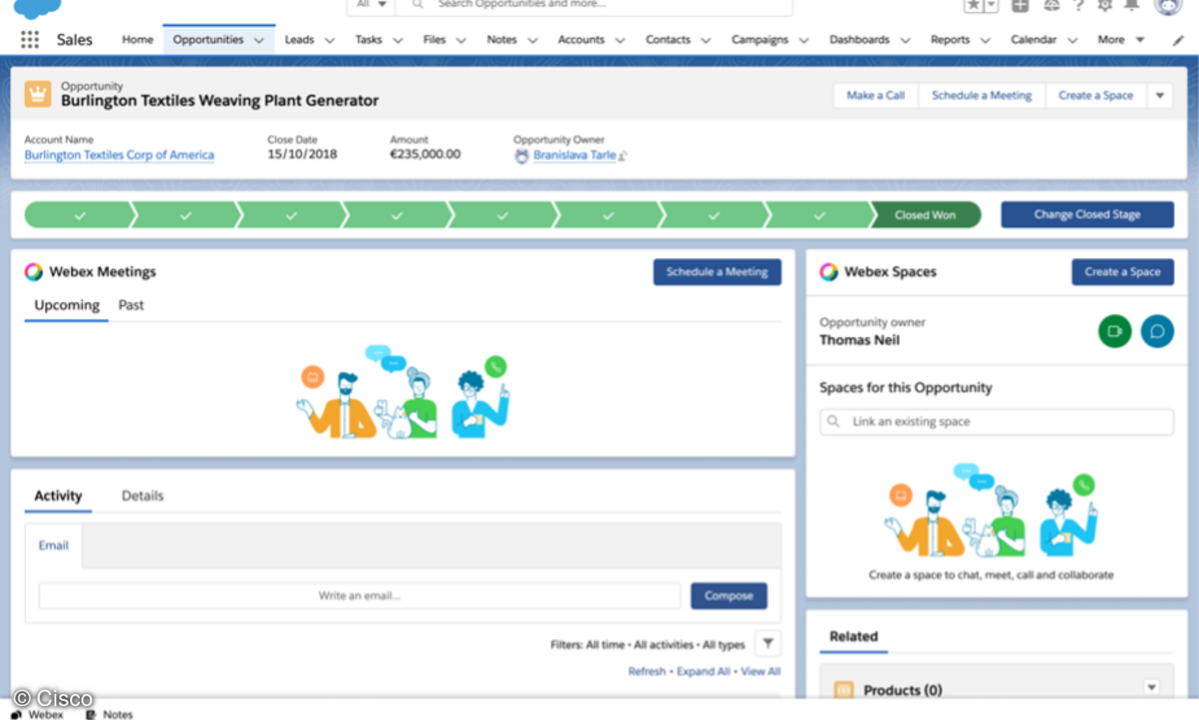
Task: Click the Compose email button
Action: (729, 595)
